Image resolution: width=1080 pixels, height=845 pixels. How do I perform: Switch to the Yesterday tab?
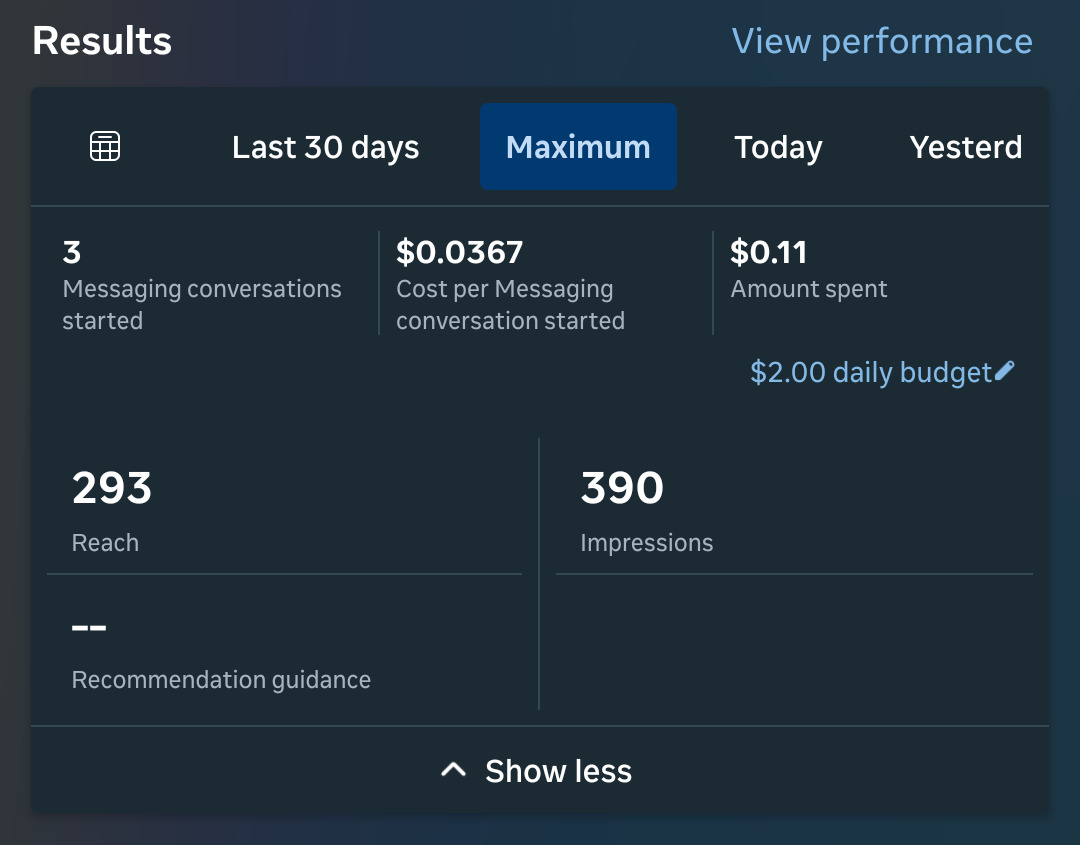966,146
